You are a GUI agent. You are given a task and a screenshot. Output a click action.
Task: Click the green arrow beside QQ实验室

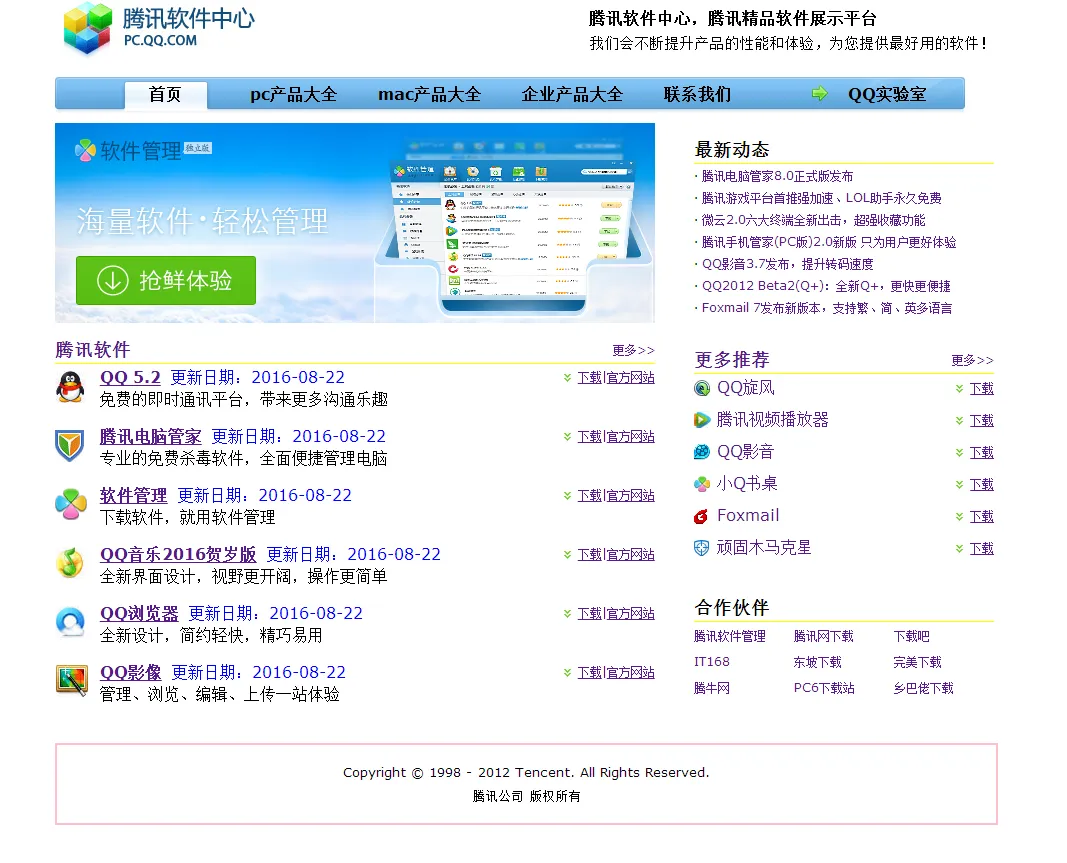[819, 93]
